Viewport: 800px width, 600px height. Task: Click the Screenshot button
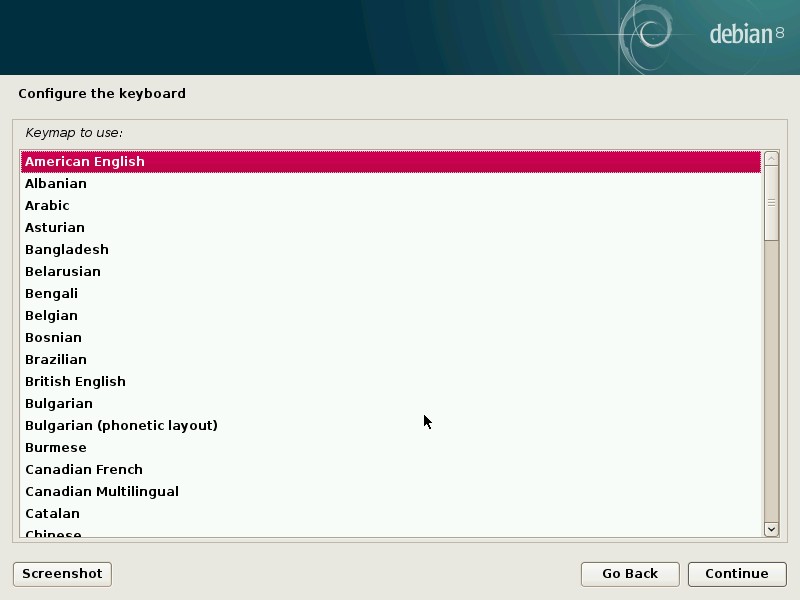[x=62, y=574]
